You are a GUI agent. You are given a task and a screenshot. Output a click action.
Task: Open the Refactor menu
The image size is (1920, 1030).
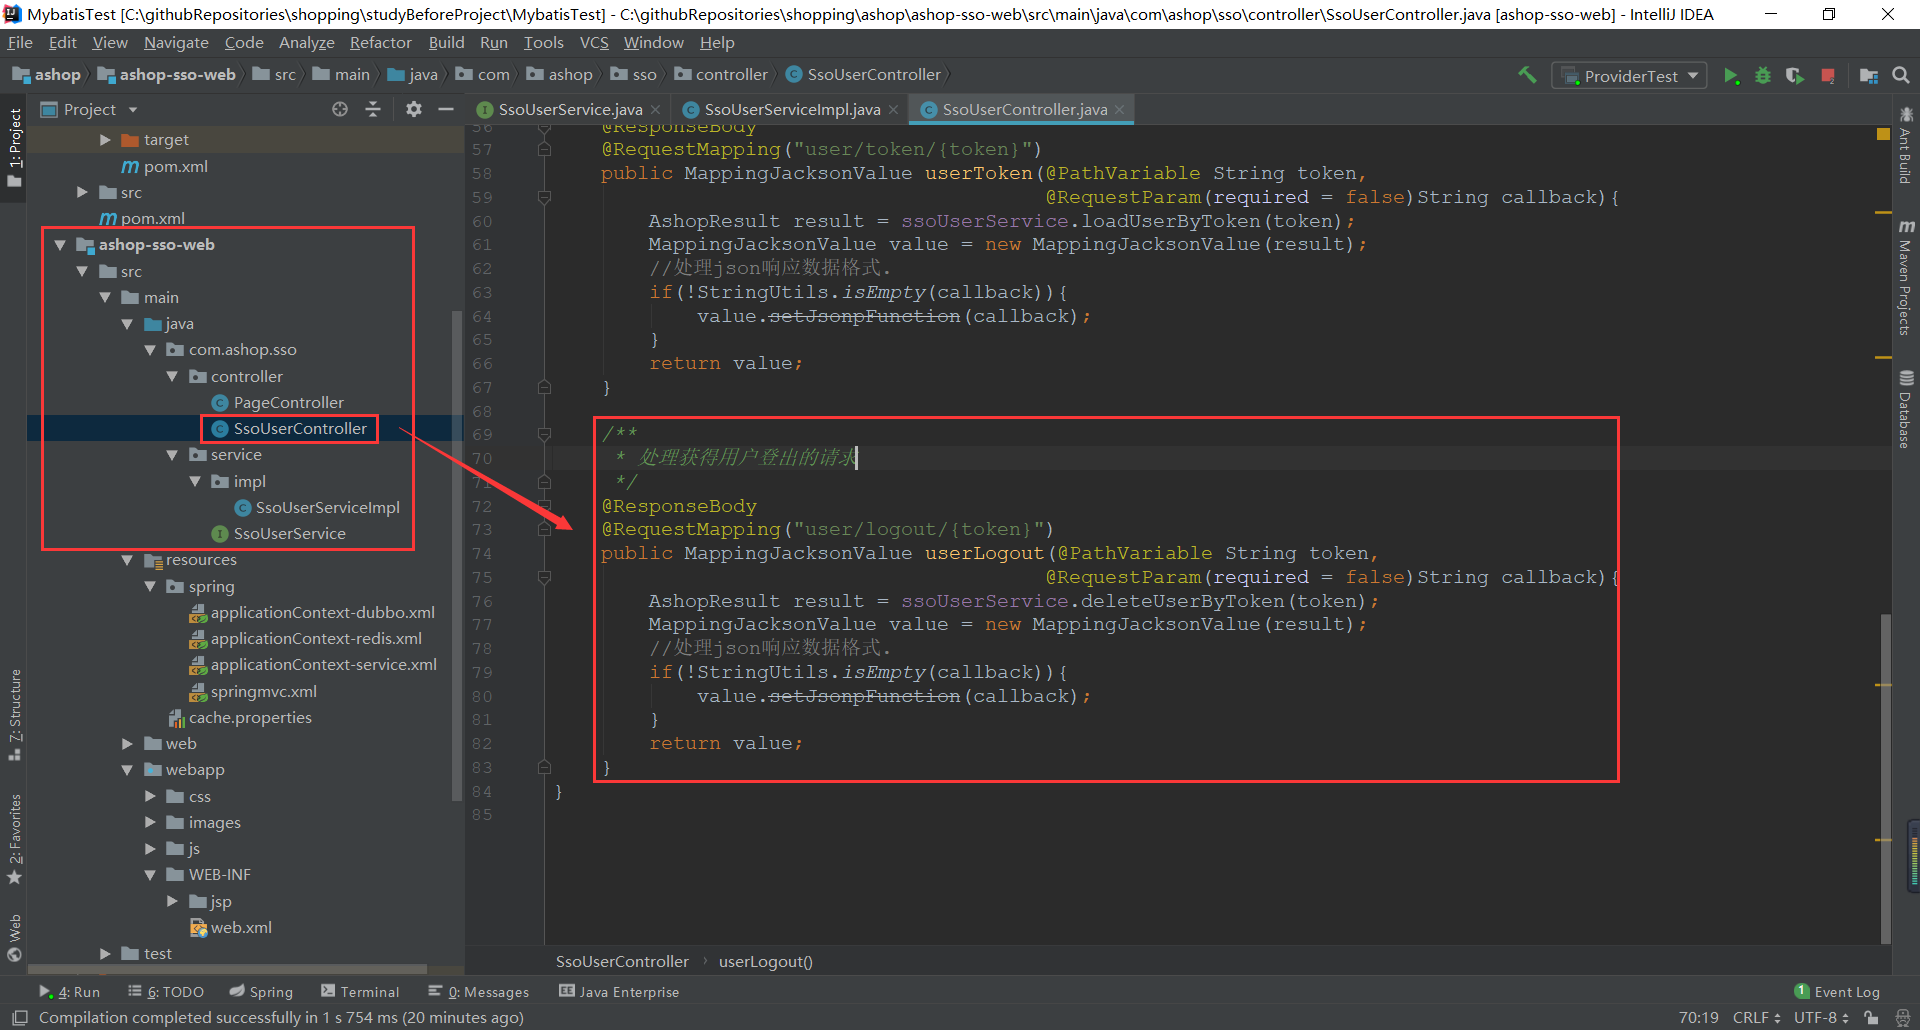380,43
